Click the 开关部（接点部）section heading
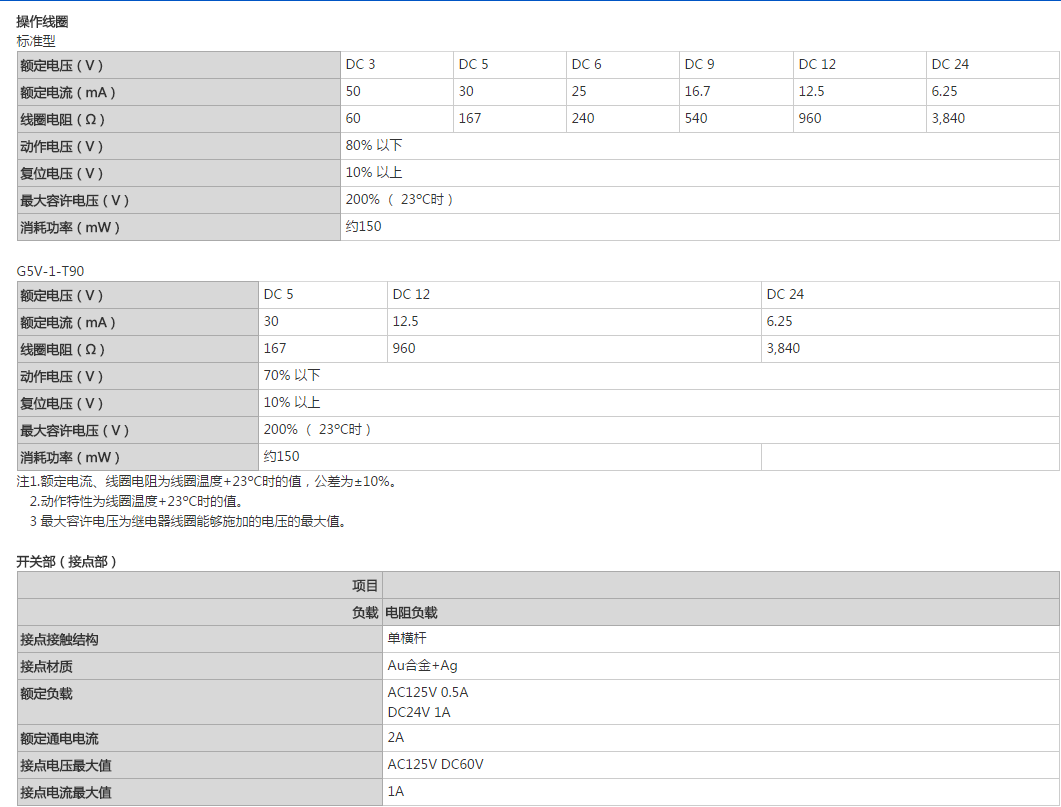 coord(67,562)
